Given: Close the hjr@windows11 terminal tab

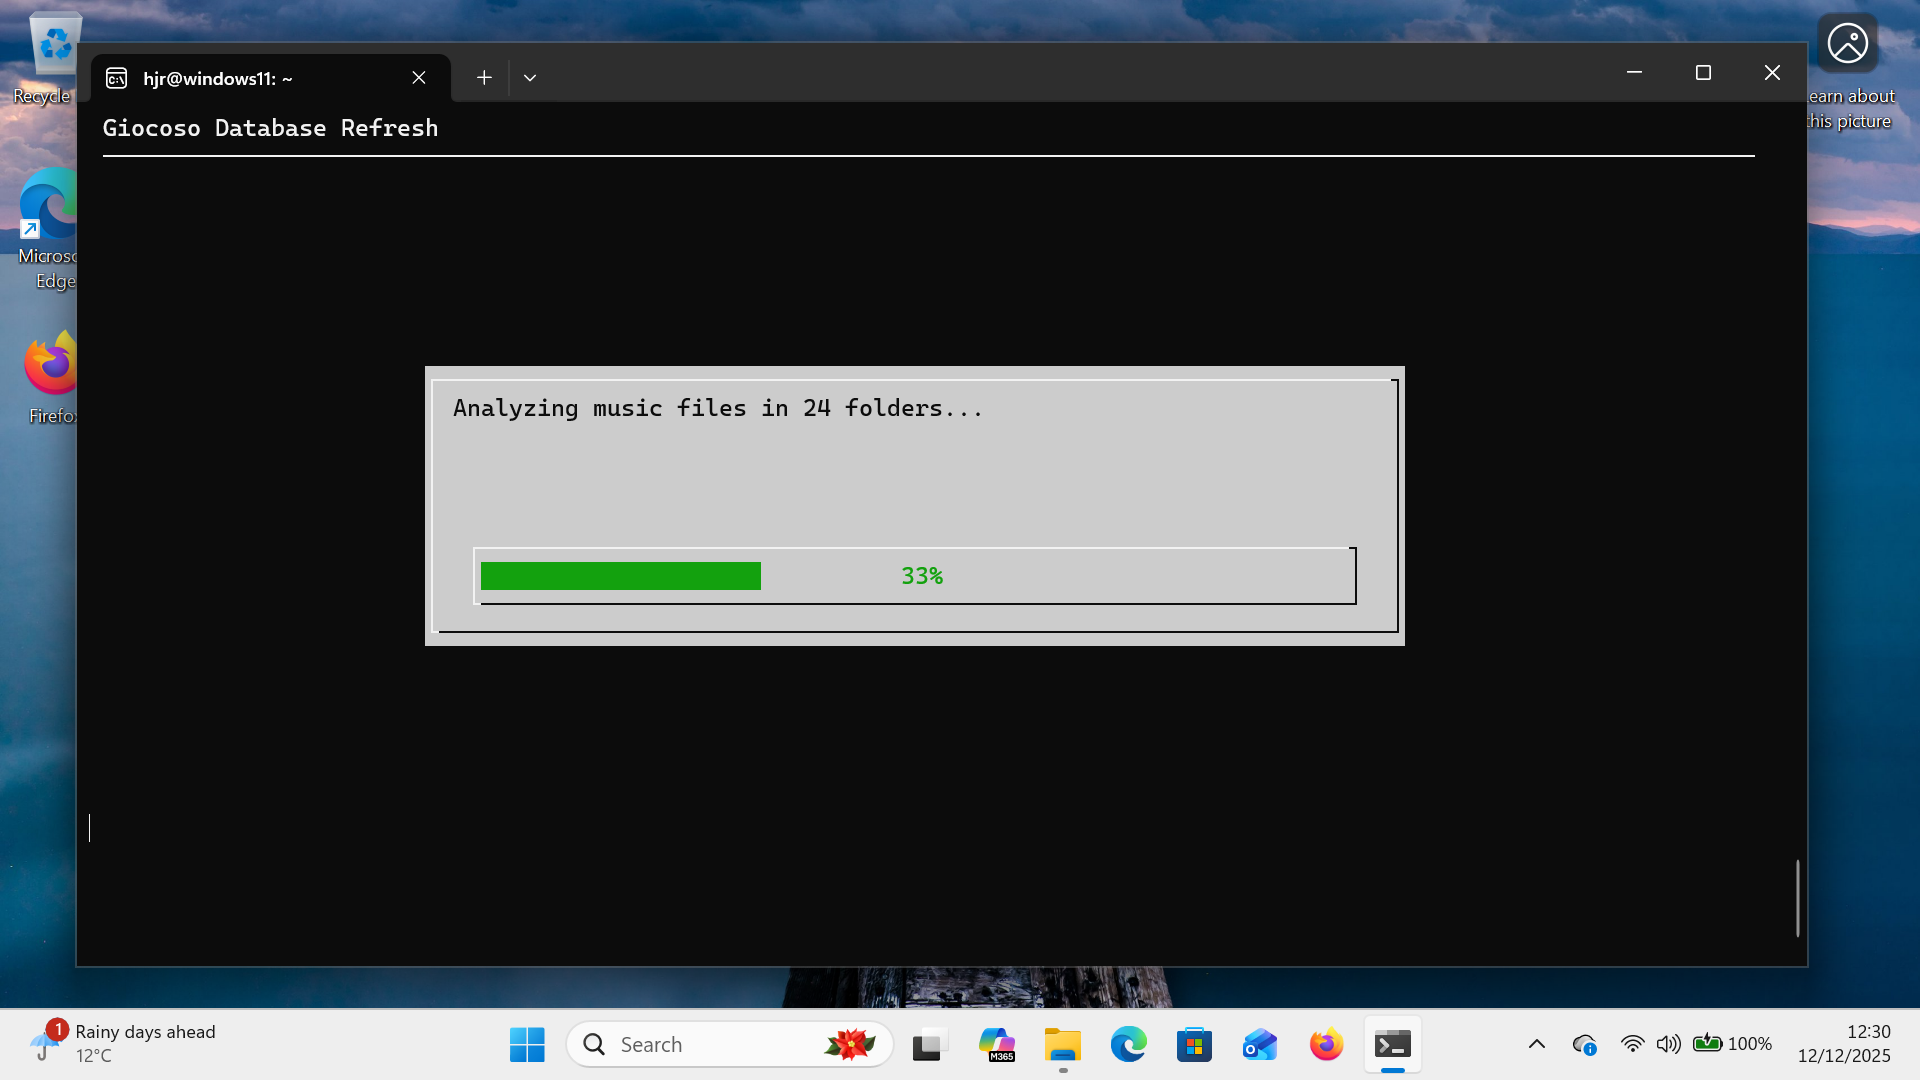Looking at the screenshot, I should (419, 78).
